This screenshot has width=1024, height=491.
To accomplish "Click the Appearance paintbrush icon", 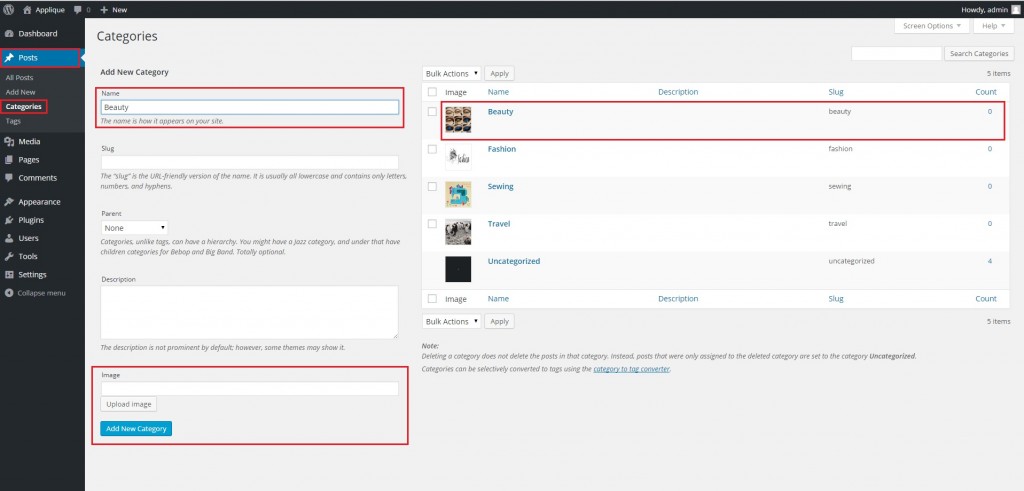I will [9, 202].
